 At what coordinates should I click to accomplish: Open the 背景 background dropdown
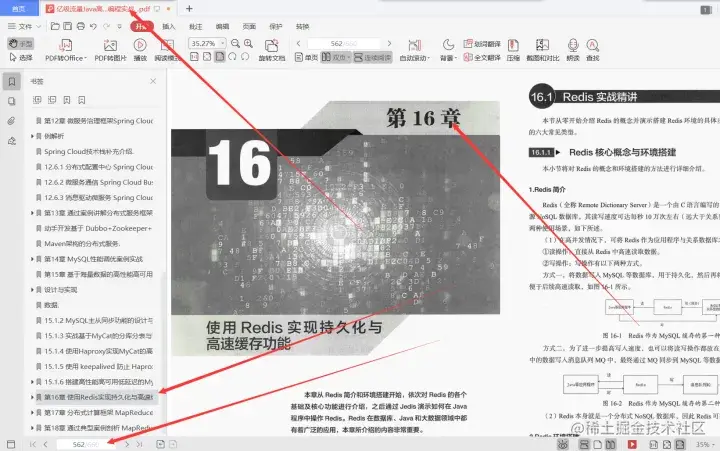click(448, 50)
